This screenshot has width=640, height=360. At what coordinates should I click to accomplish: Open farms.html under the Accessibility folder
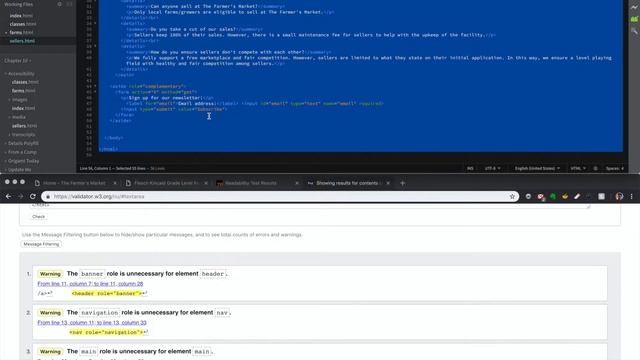click(23, 91)
